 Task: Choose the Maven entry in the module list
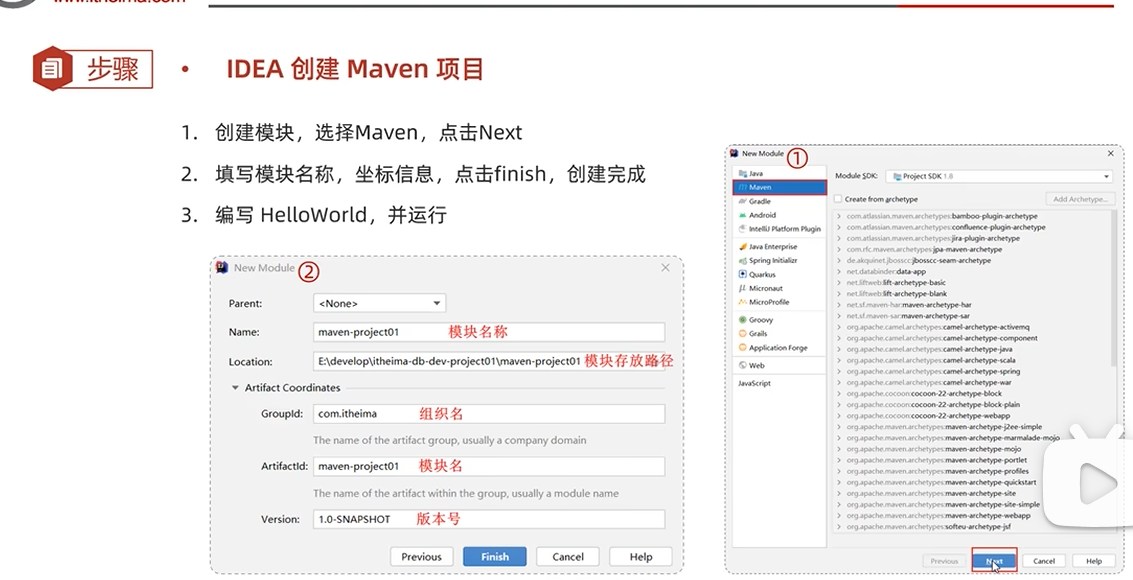[779, 187]
